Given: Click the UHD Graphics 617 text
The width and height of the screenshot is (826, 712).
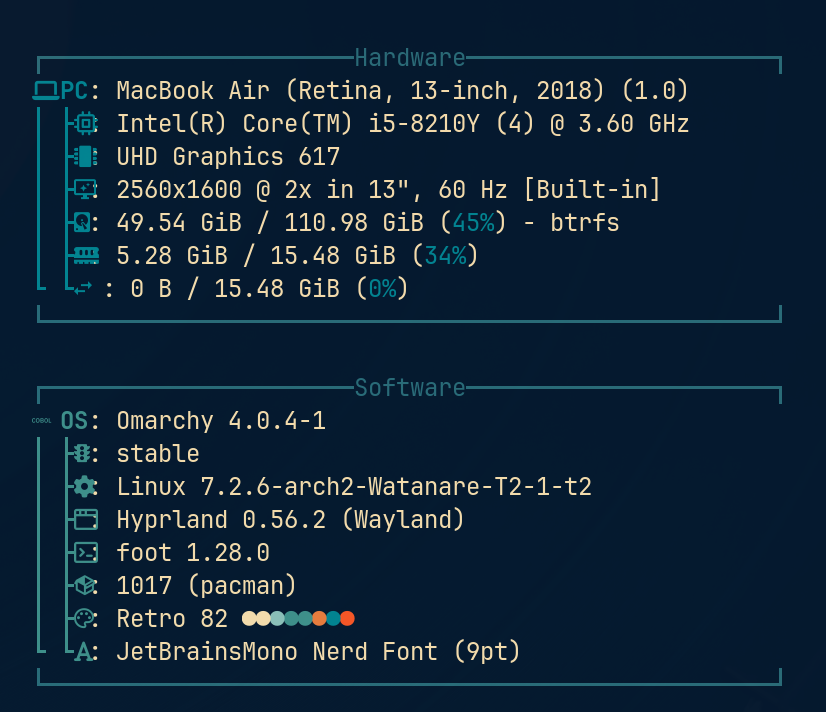Looking at the screenshot, I should [228, 157].
